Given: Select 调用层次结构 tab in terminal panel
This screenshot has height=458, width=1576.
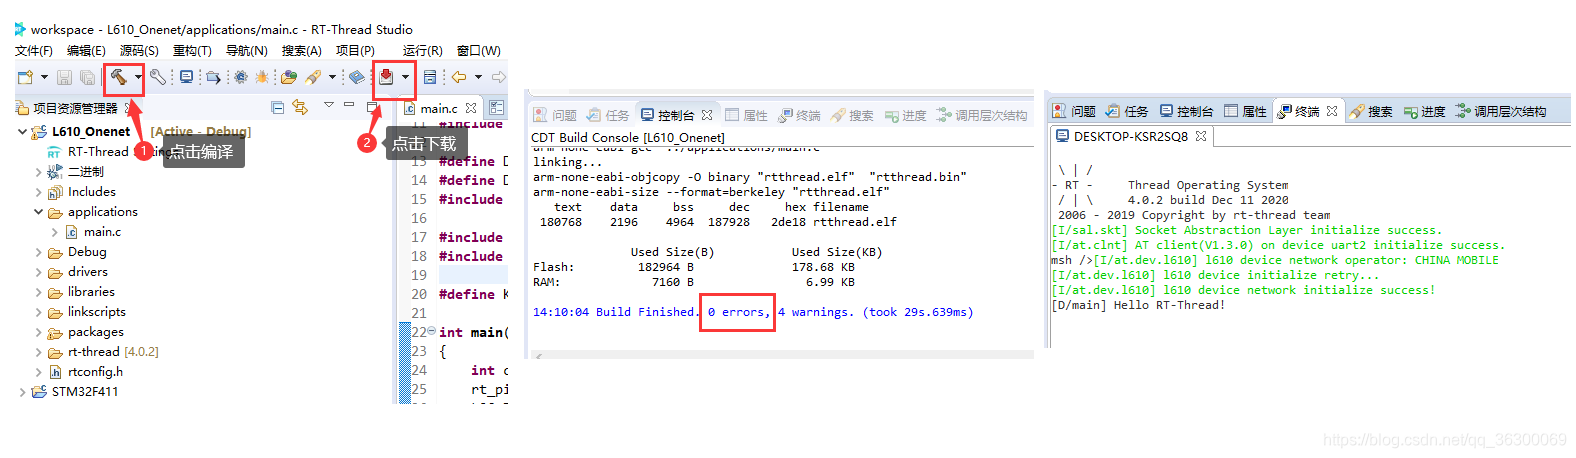Looking at the screenshot, I should point(1500,111).
